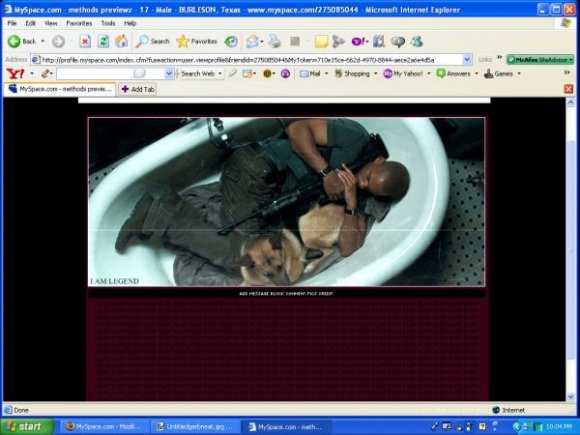Refresh the page with the green arrows icon

[103, 41]
